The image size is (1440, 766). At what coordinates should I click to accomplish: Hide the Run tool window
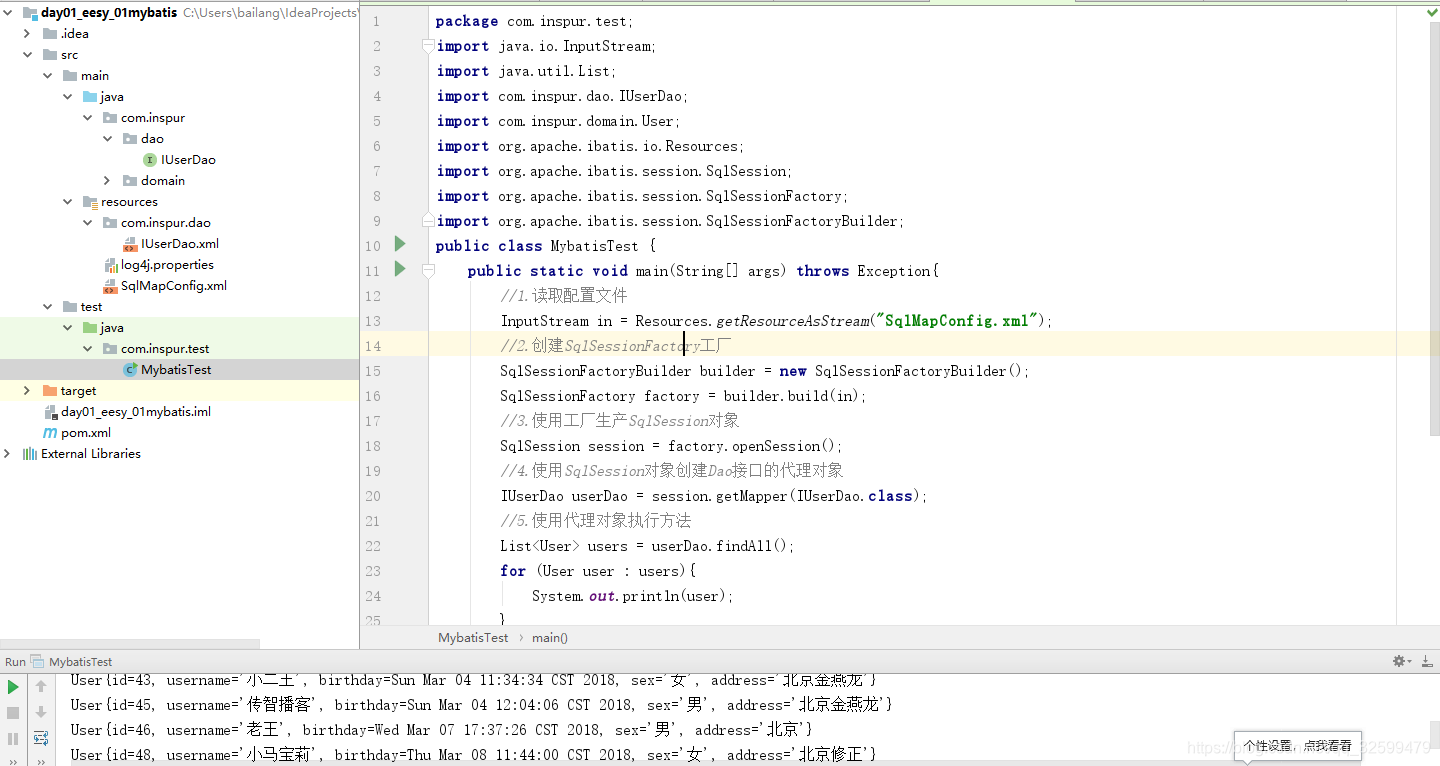pyautogui.click(x=1425, y=661)
